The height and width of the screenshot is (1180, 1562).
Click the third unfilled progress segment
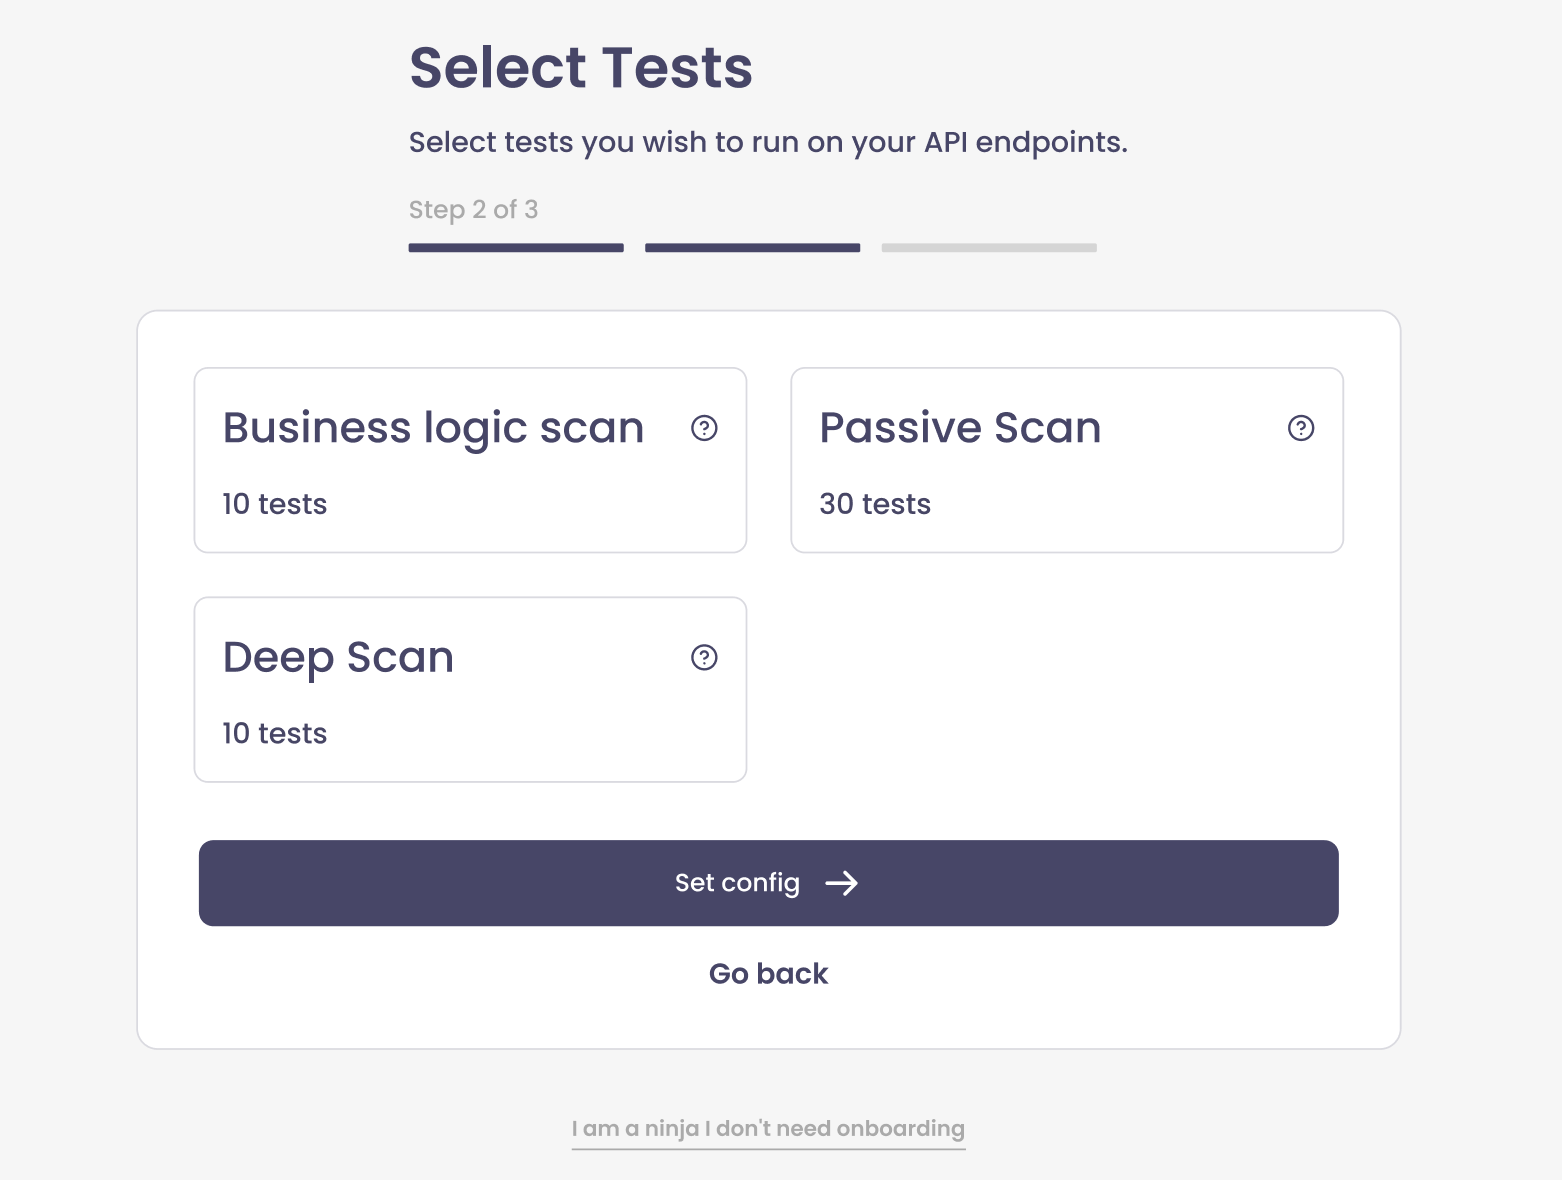point(988,247)
